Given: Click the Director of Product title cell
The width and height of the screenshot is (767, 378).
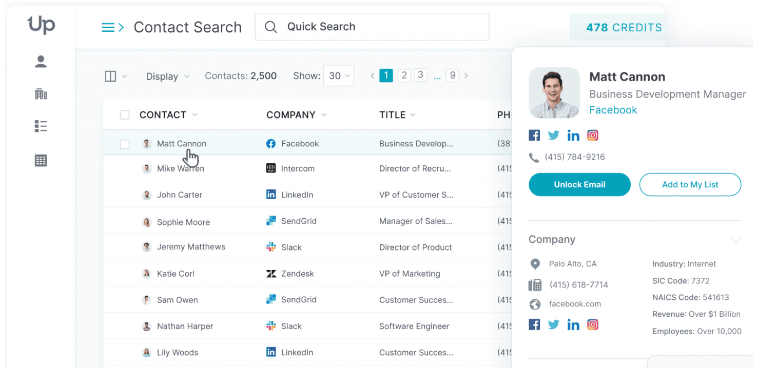Looking at the screenshot, I should click(415, 247).
